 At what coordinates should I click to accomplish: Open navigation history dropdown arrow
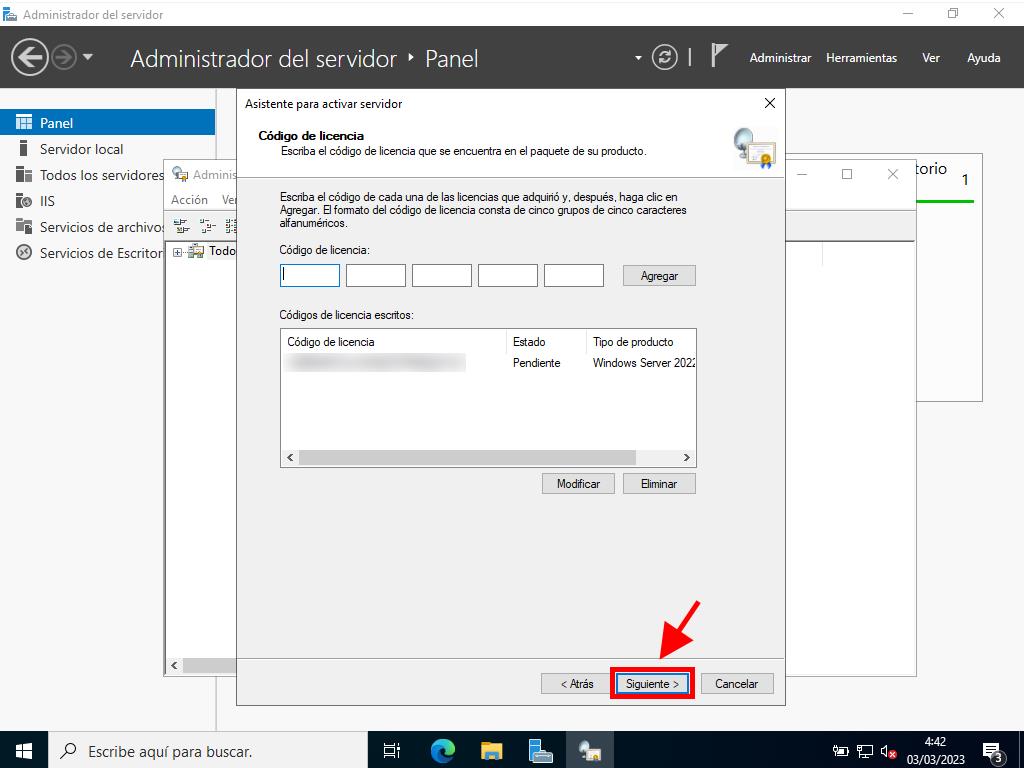pos(88,57)
